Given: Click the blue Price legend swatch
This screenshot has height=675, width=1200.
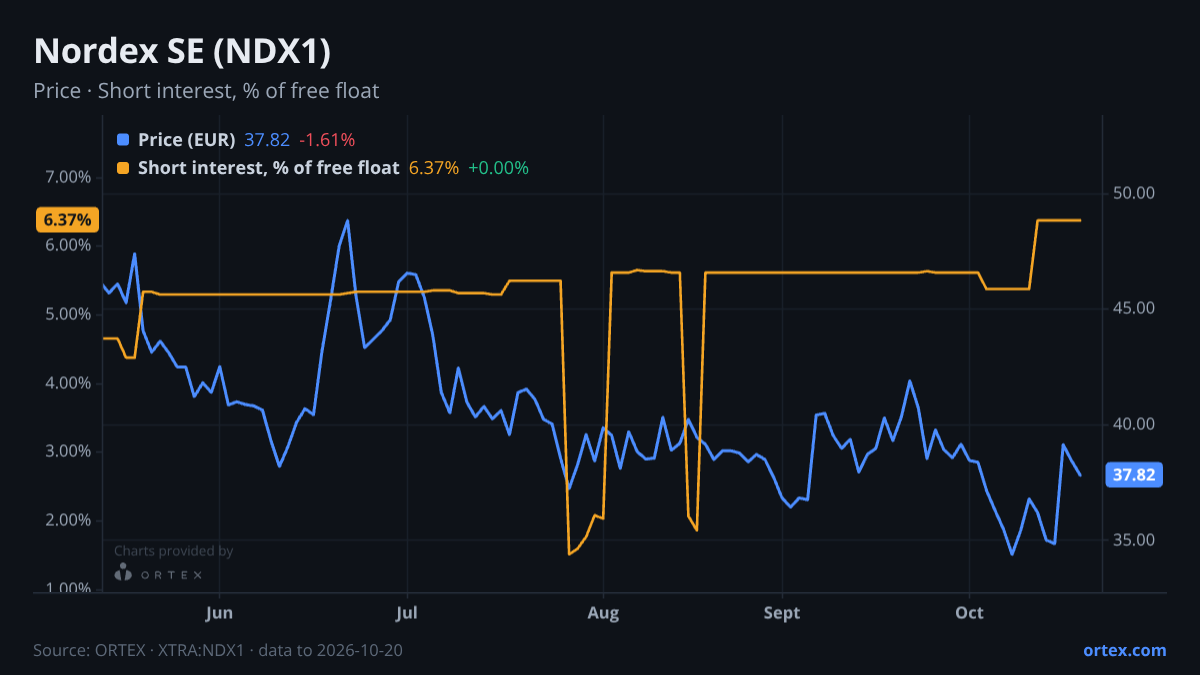Looking at the screenshot, I should (123, 140).
